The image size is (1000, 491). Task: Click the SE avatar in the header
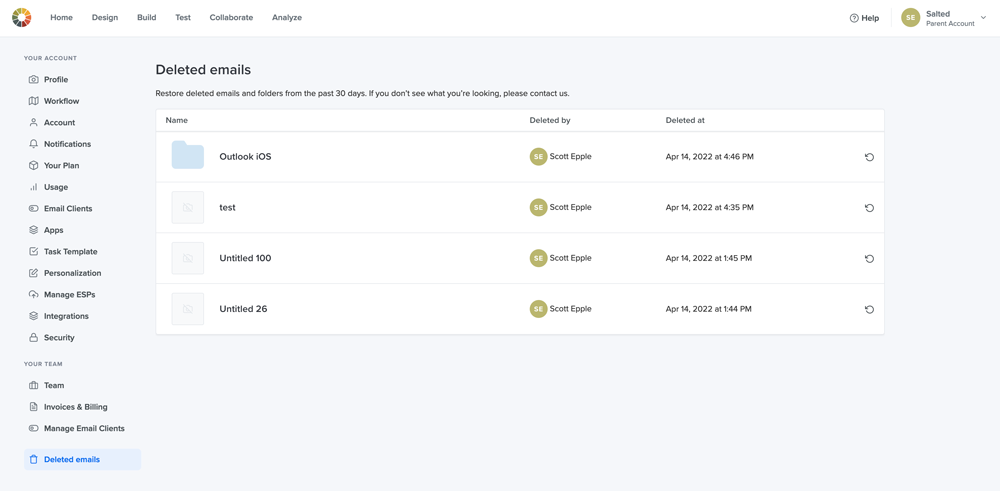pos(910,18)
